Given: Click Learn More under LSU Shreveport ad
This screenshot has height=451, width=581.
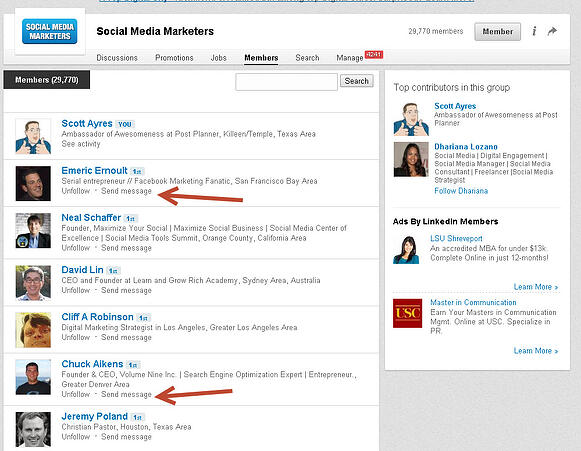Looking at the screenshot, I should 535,287.
